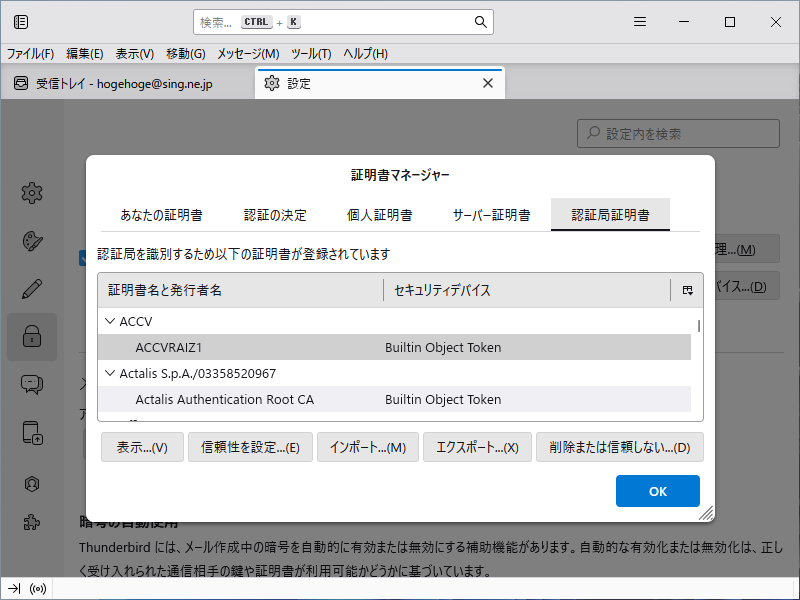This screenshot has height=600, width=800.
Task: Confirm dialog with OK button
Action: tap(658, 491)
